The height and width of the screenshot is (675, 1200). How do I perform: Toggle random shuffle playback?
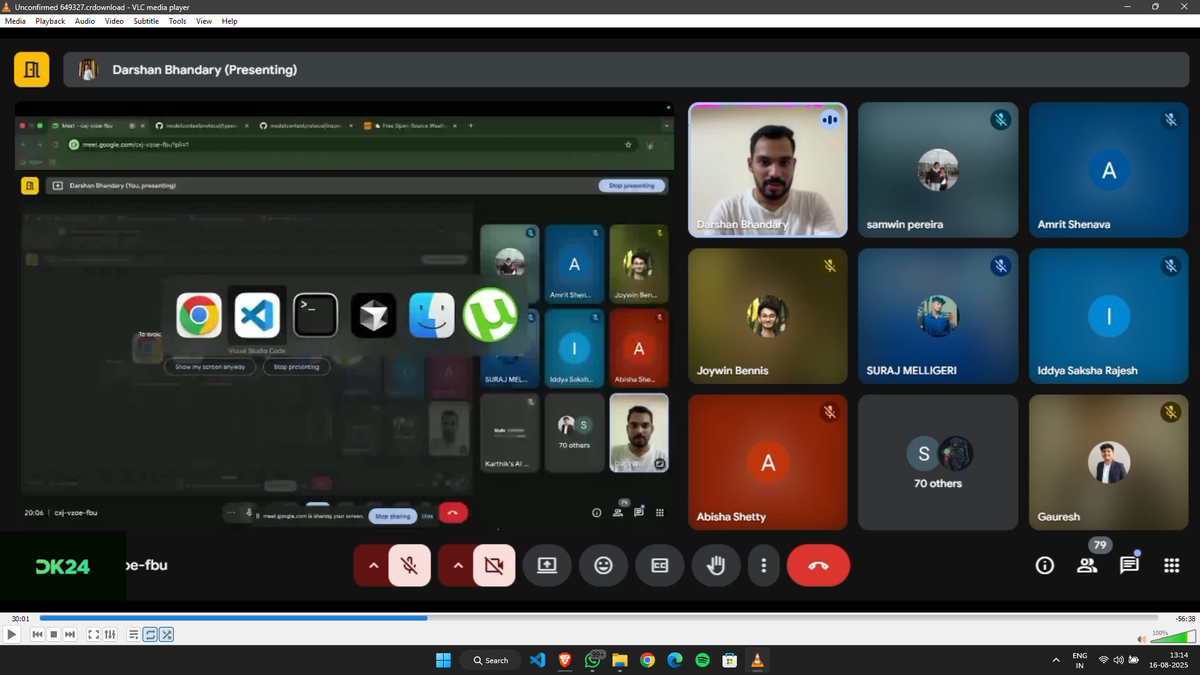point(166,634)
